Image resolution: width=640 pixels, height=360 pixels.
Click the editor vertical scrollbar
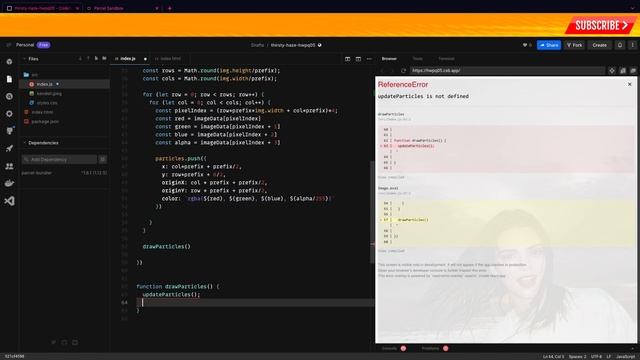(372, 212)
